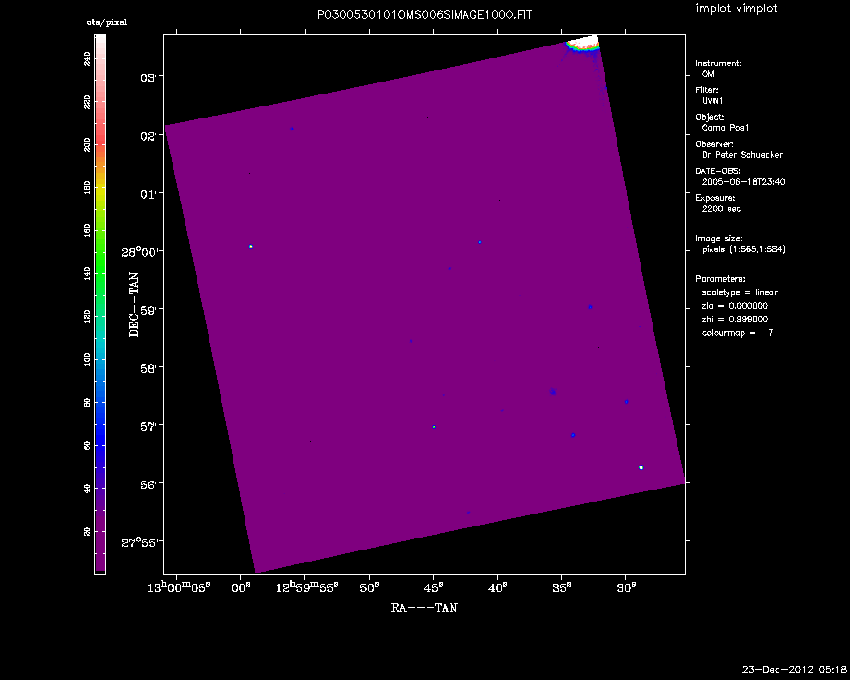Click observer name Dr Peter Schuecker
850x680 pixels.
742,155
